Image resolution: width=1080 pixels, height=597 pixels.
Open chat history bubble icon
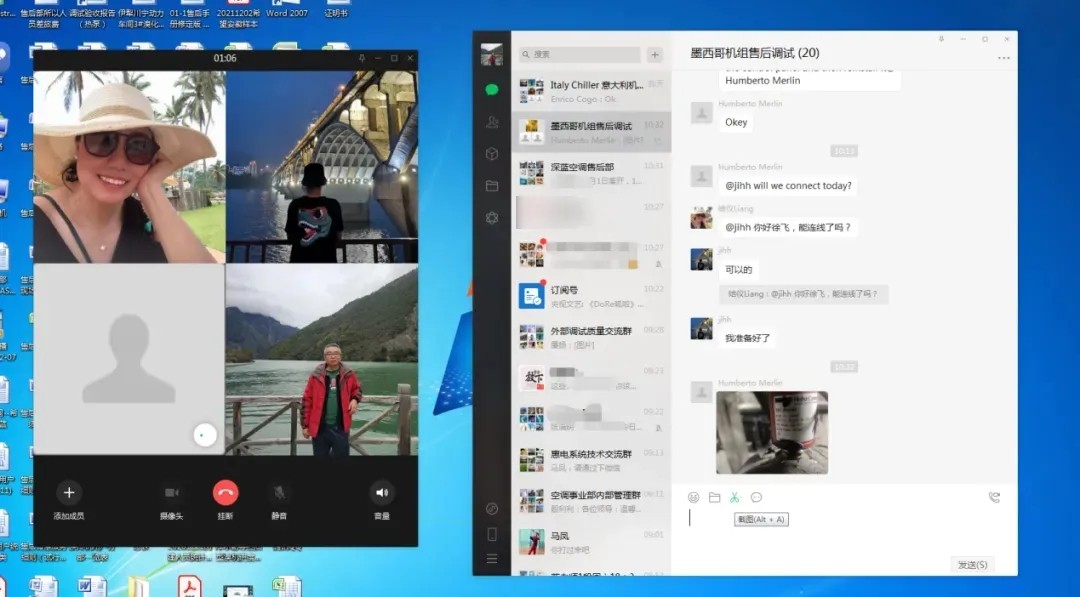(x=756, y=497)
